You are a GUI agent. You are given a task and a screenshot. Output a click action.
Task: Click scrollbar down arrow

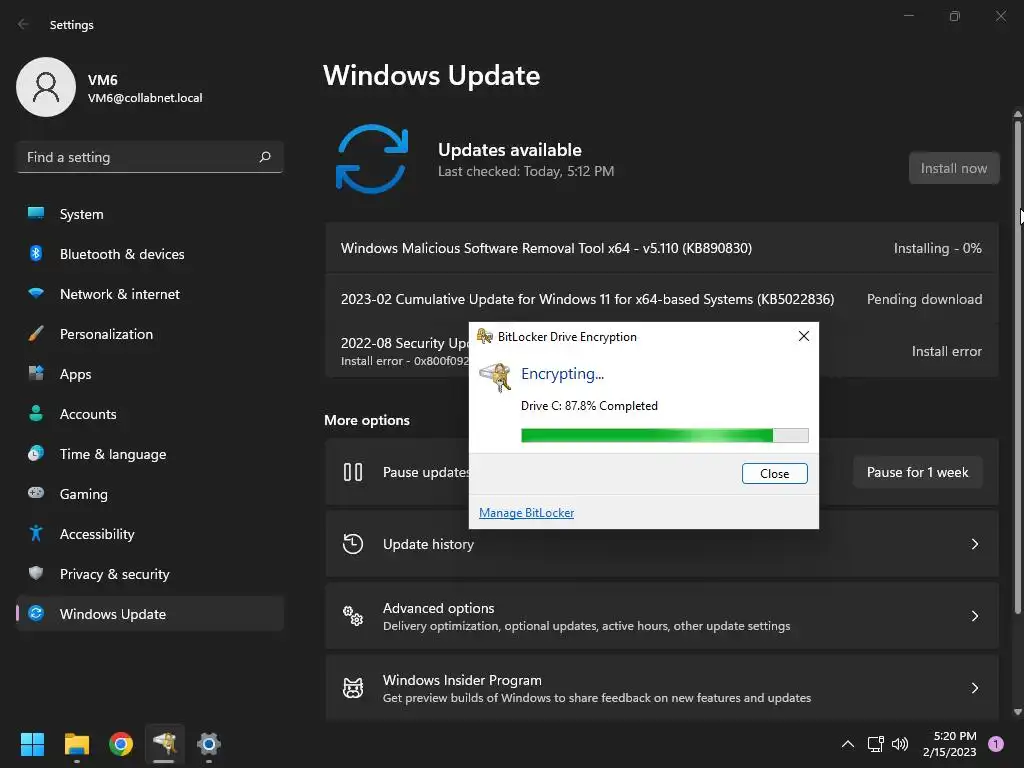coord(1017,712)
